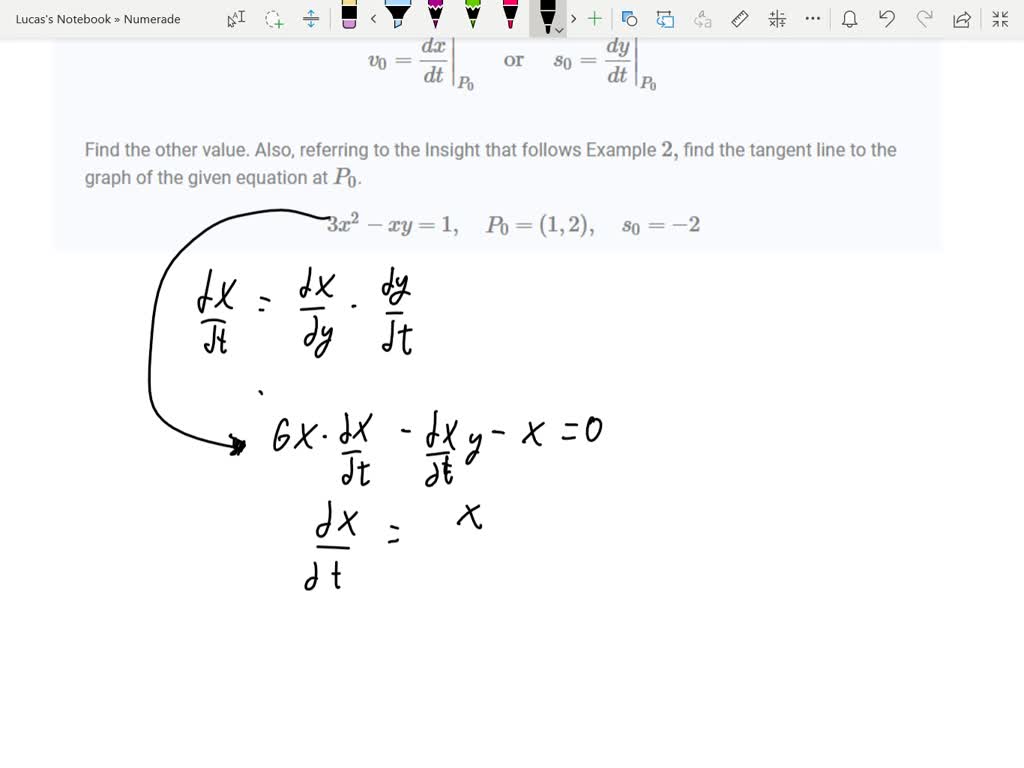Toggle the ink-to-shape conversion tool

[630, 18]
